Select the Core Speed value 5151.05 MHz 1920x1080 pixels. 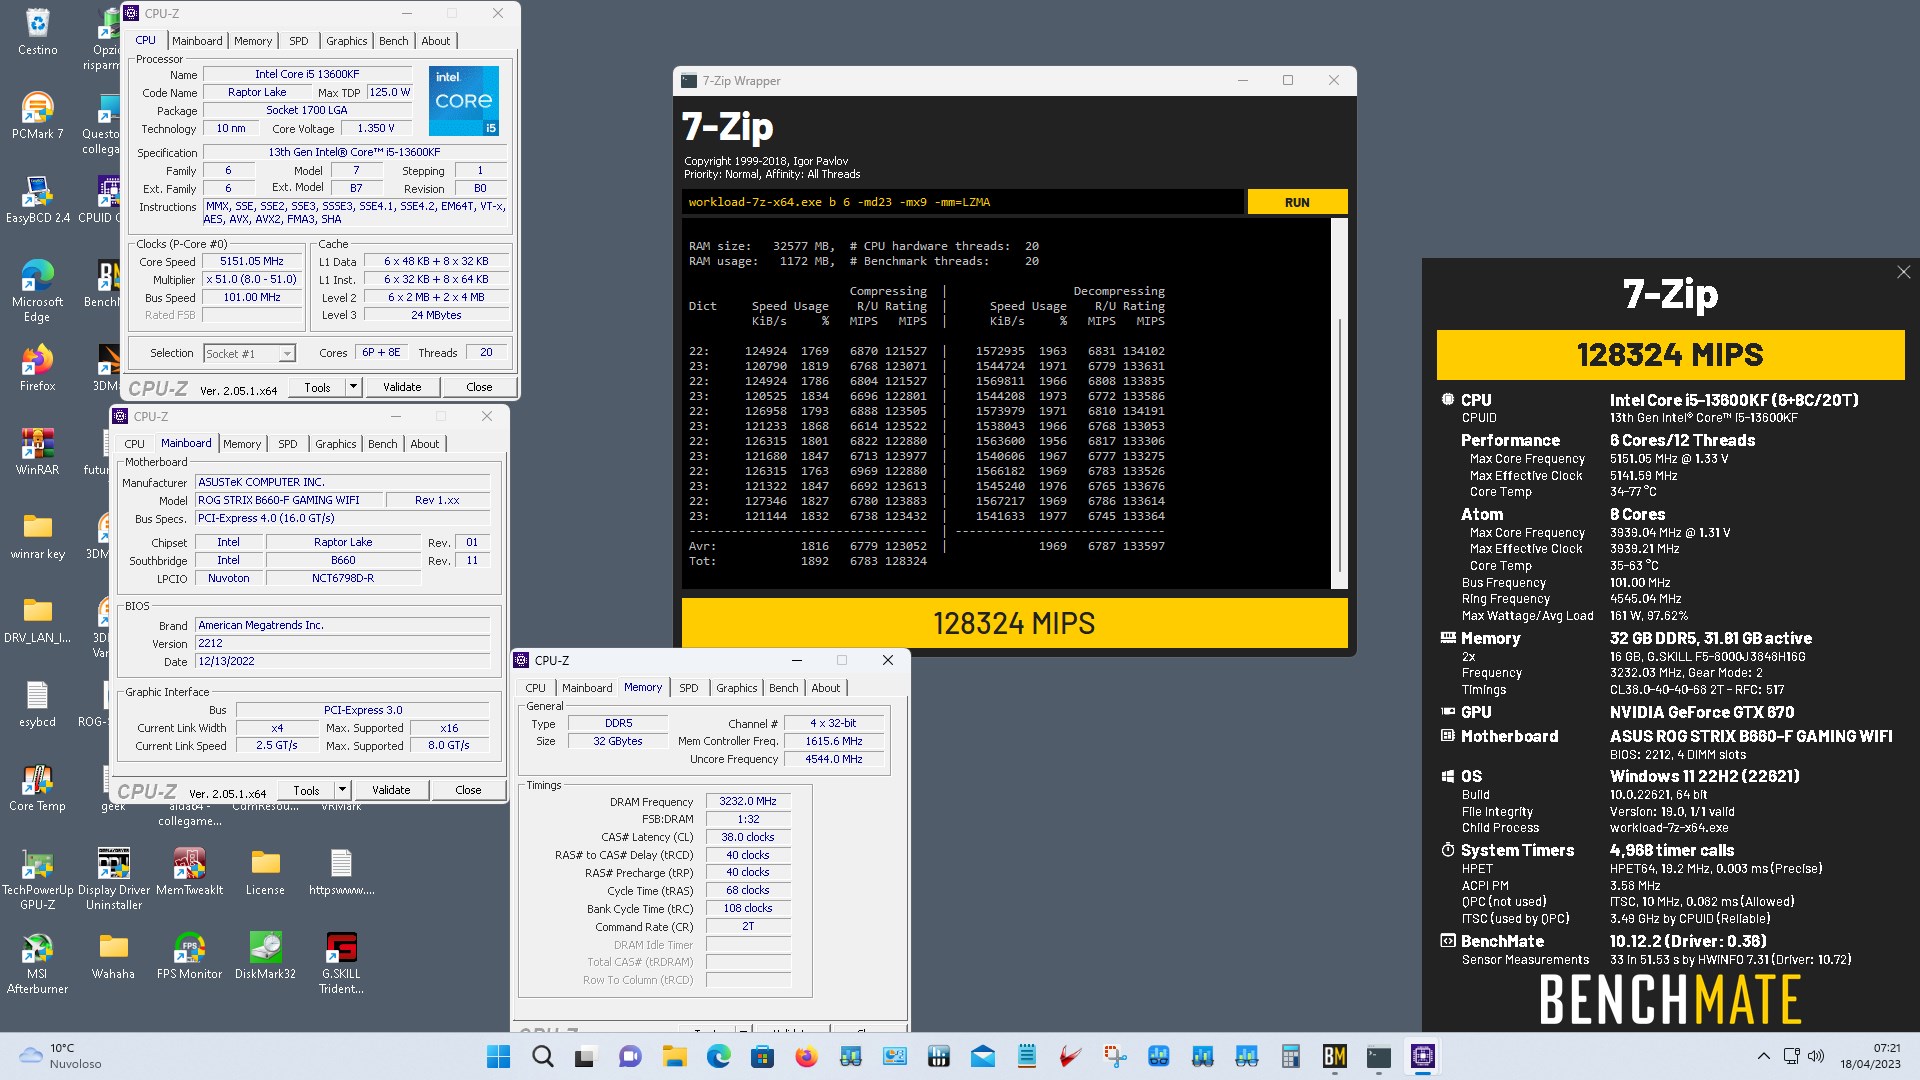point(252,261)
